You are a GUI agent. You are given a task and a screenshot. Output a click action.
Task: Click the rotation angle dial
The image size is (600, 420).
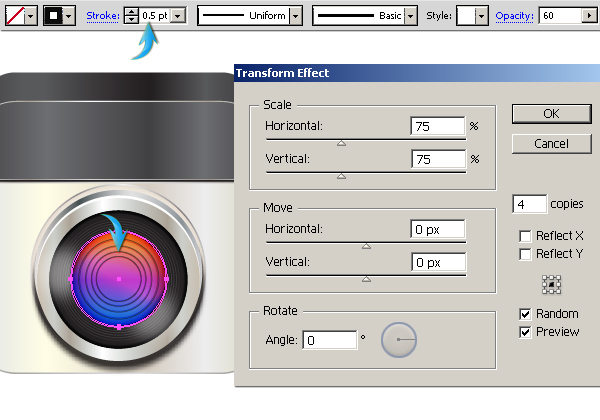[399, 340]
